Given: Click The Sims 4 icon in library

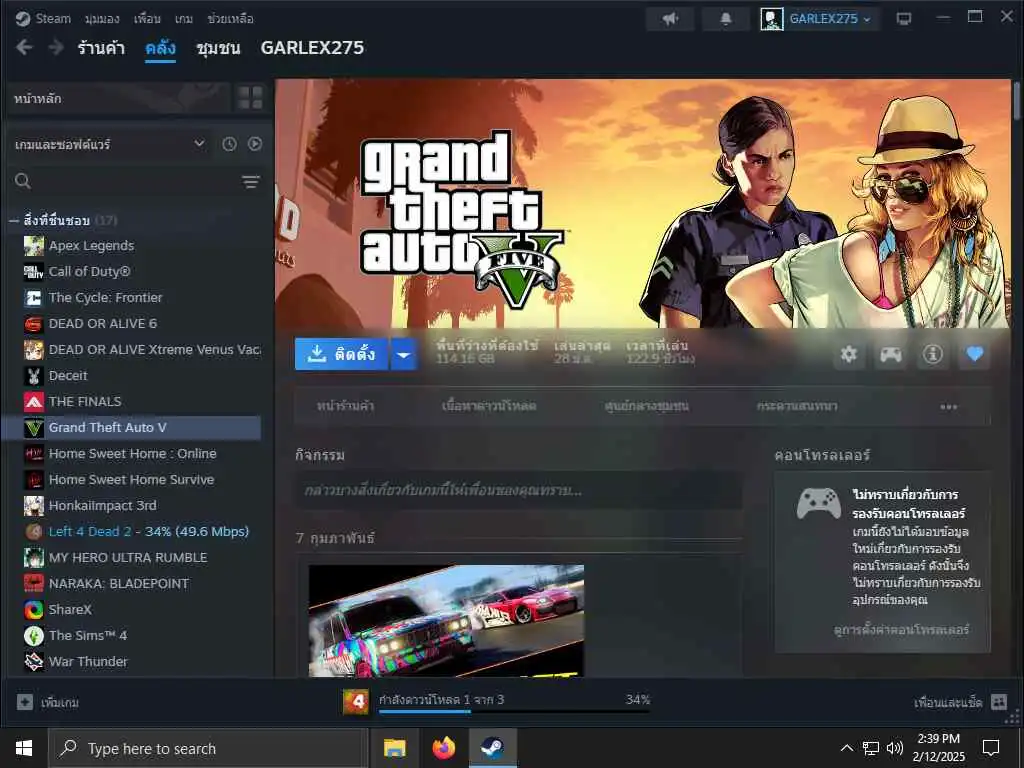Looking at the screenshot, I should (x=34, y=635).
